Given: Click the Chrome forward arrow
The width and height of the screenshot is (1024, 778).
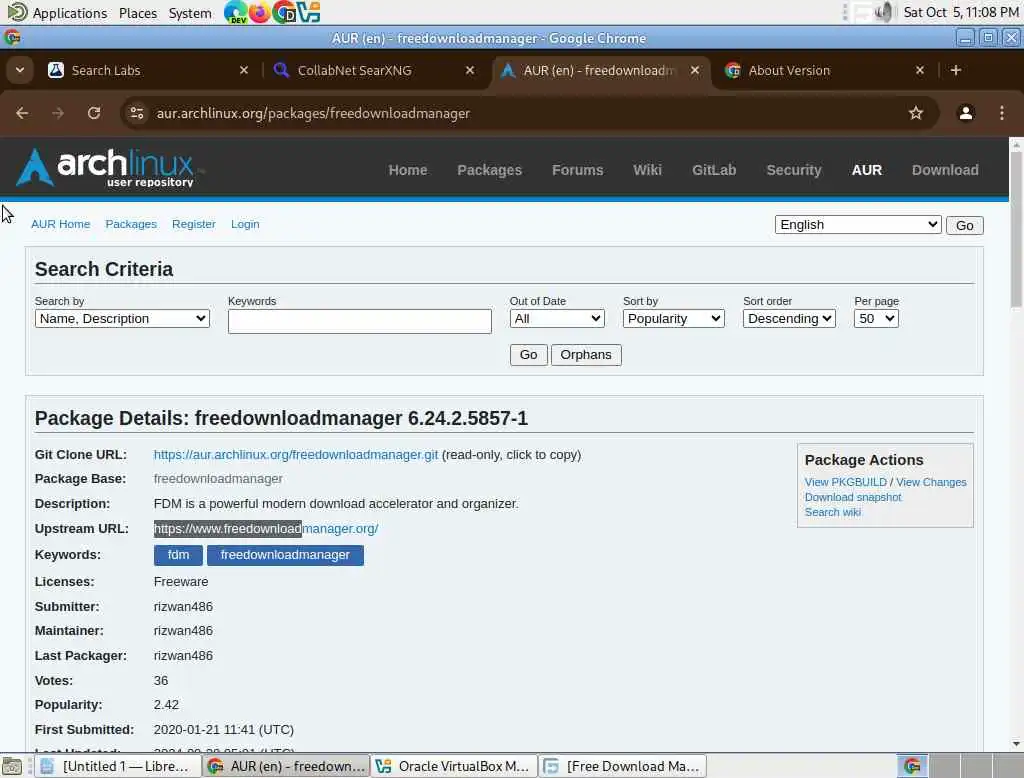Looking at the screenshot, I should [58, 113].
